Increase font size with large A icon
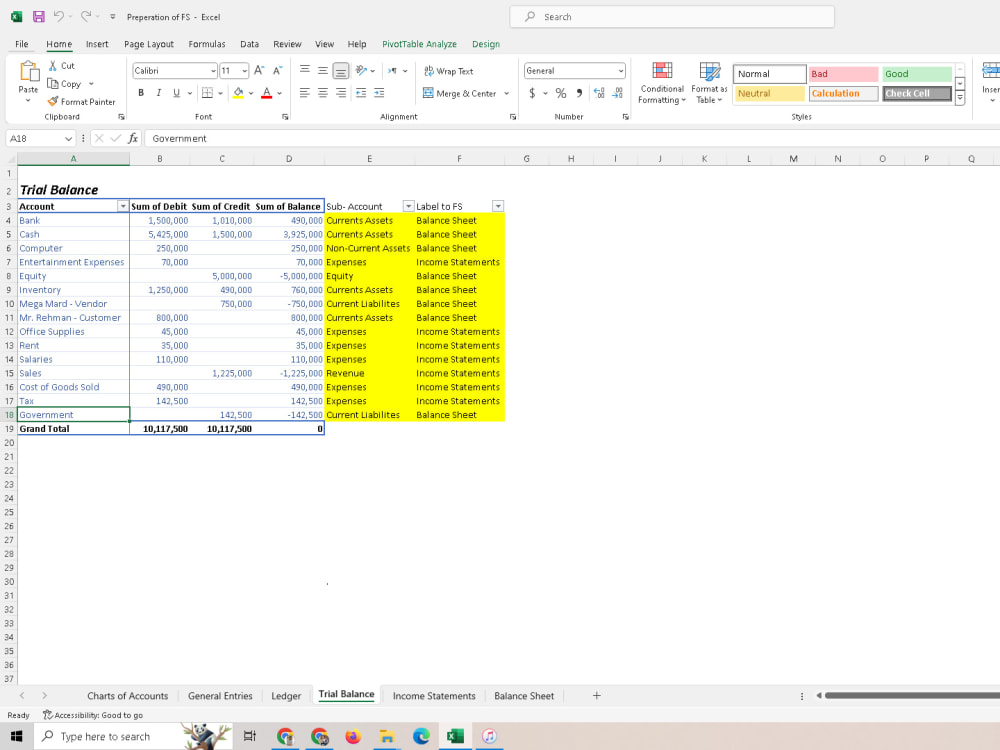The image size is (1000, 750). [x=258, y=71]
